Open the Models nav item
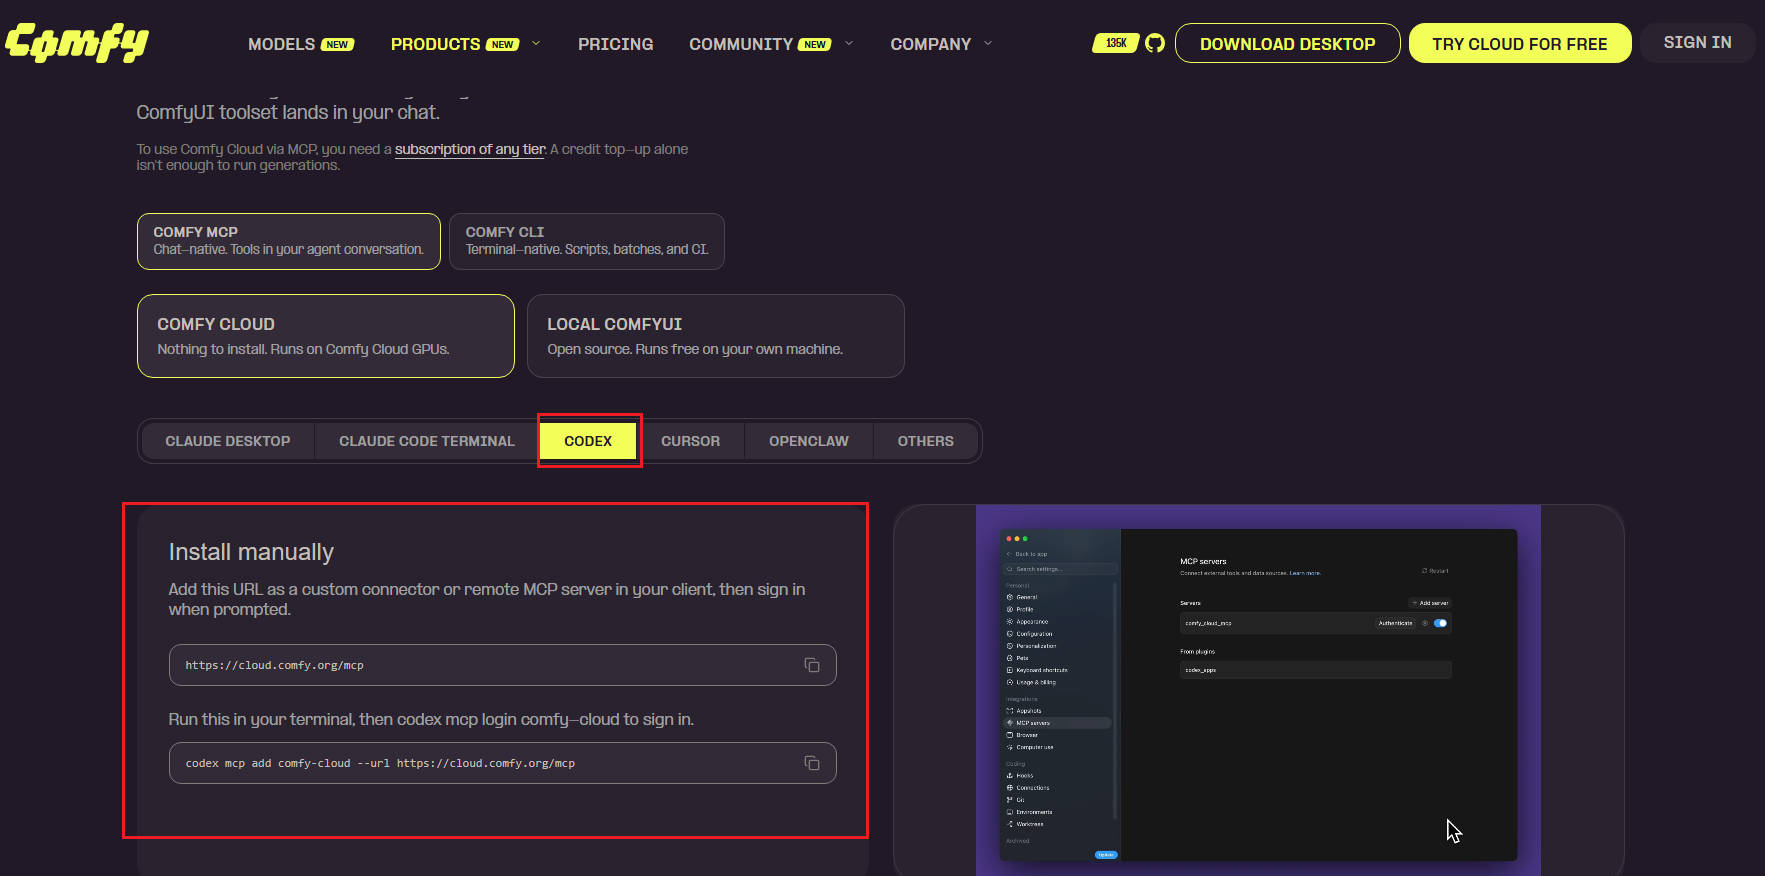This screenshot has width=1765, height=876. point(301,44)
